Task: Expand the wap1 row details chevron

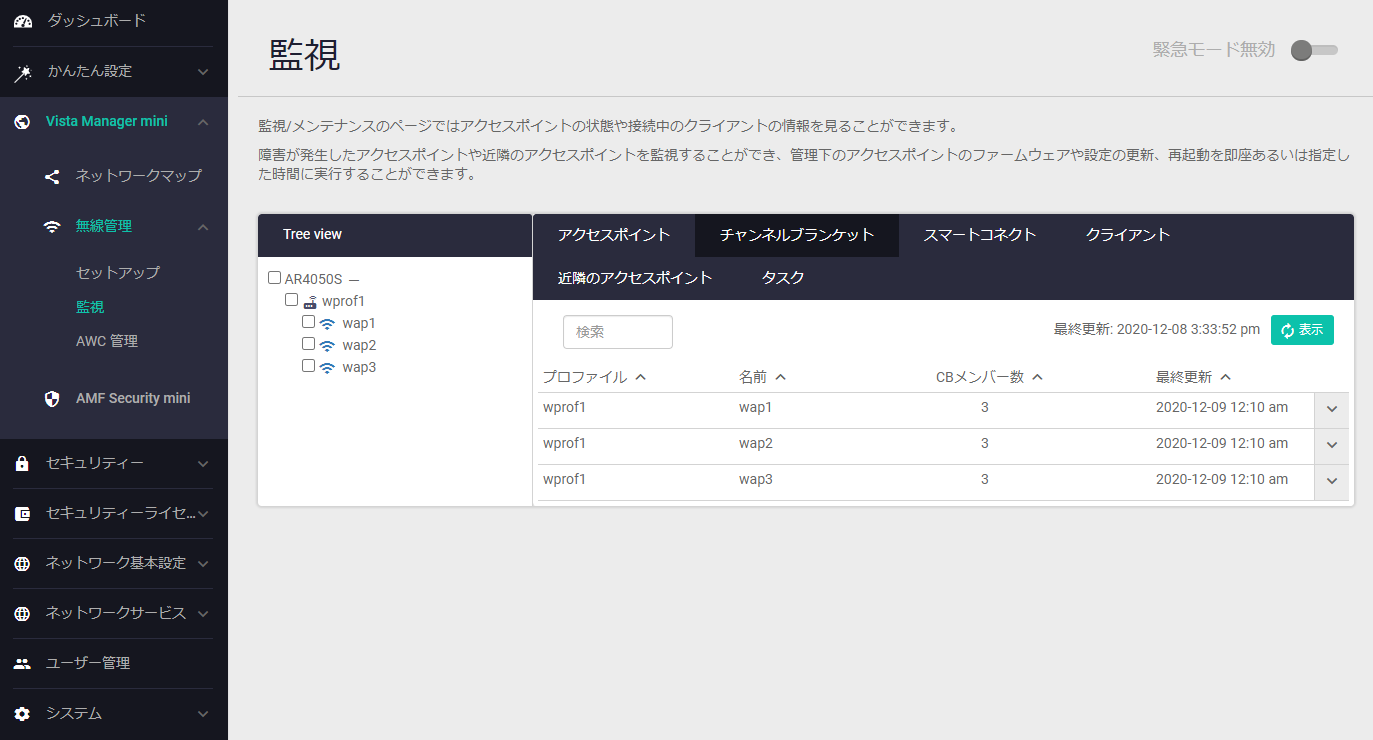Action: click(1331, 409)
